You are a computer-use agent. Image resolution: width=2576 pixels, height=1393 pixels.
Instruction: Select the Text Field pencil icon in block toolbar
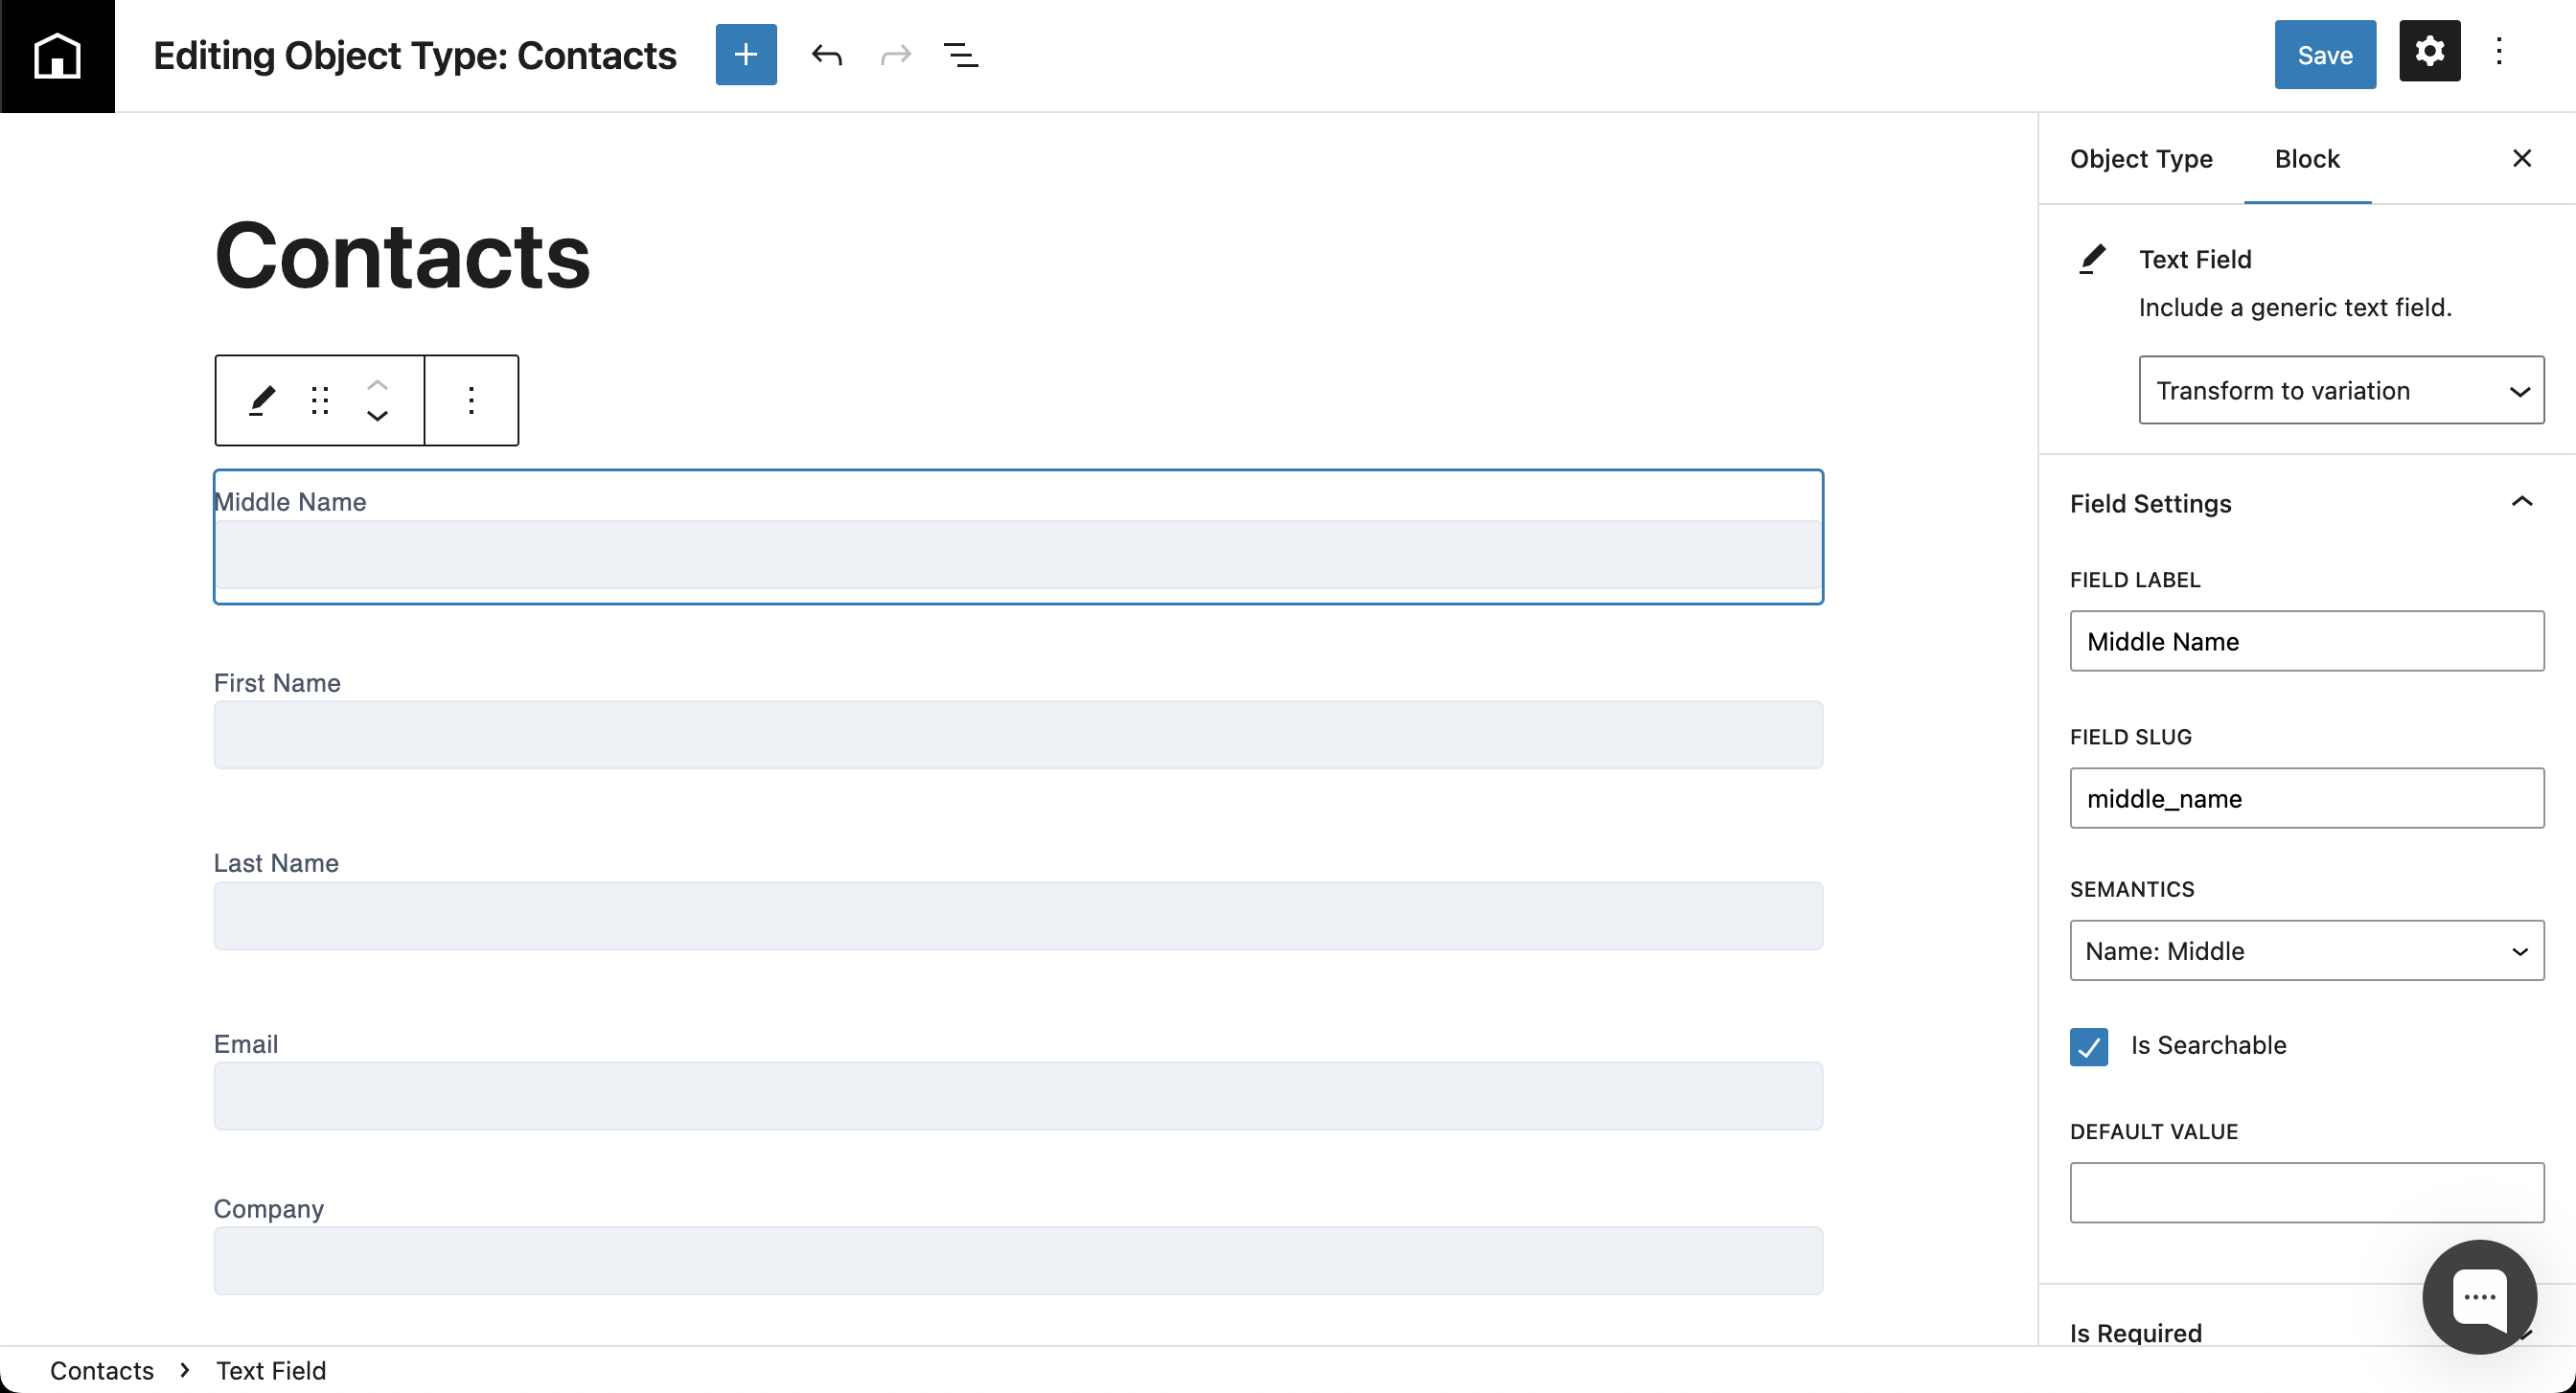(x=261, y=400)
